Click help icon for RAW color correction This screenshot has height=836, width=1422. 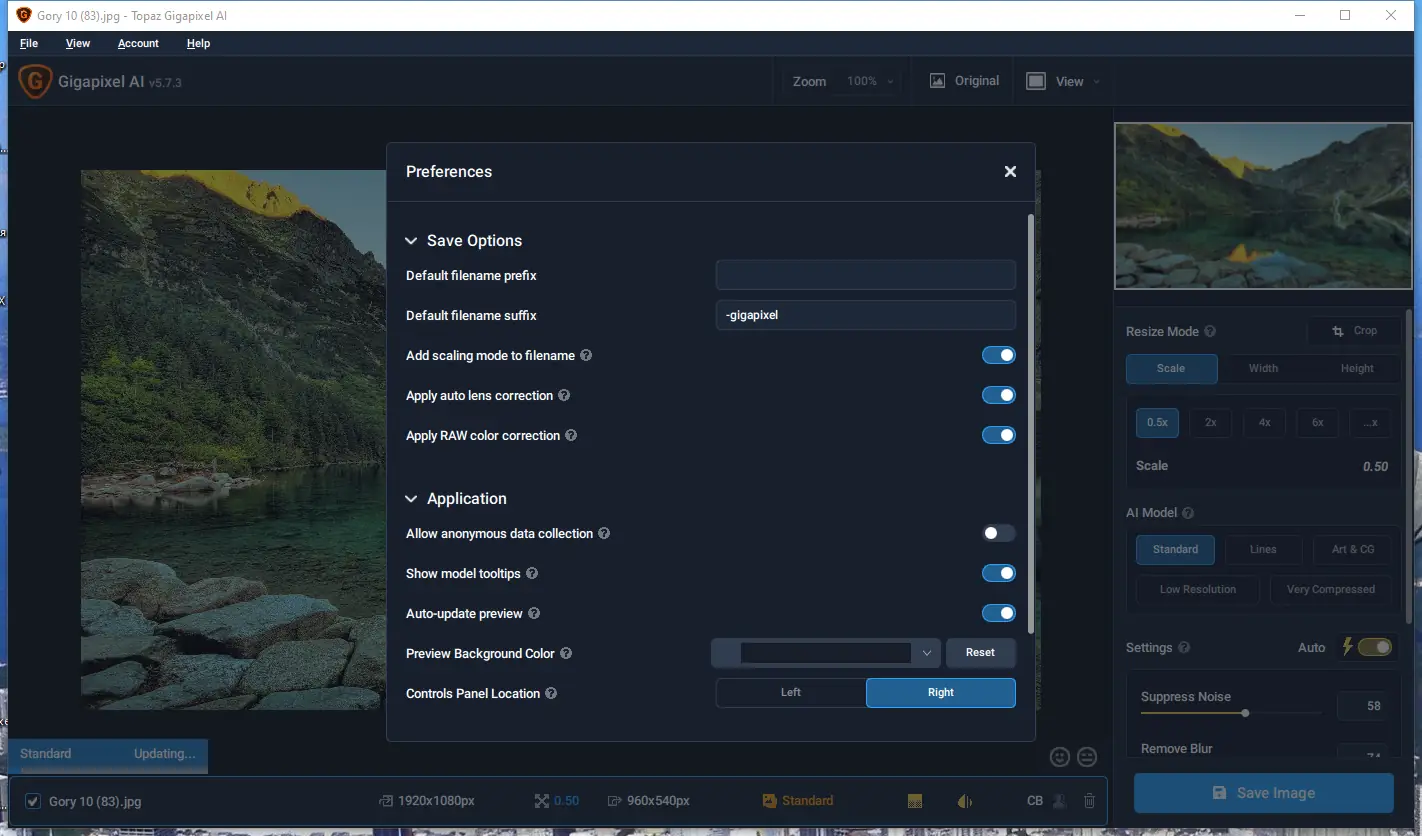coord(571,435)
